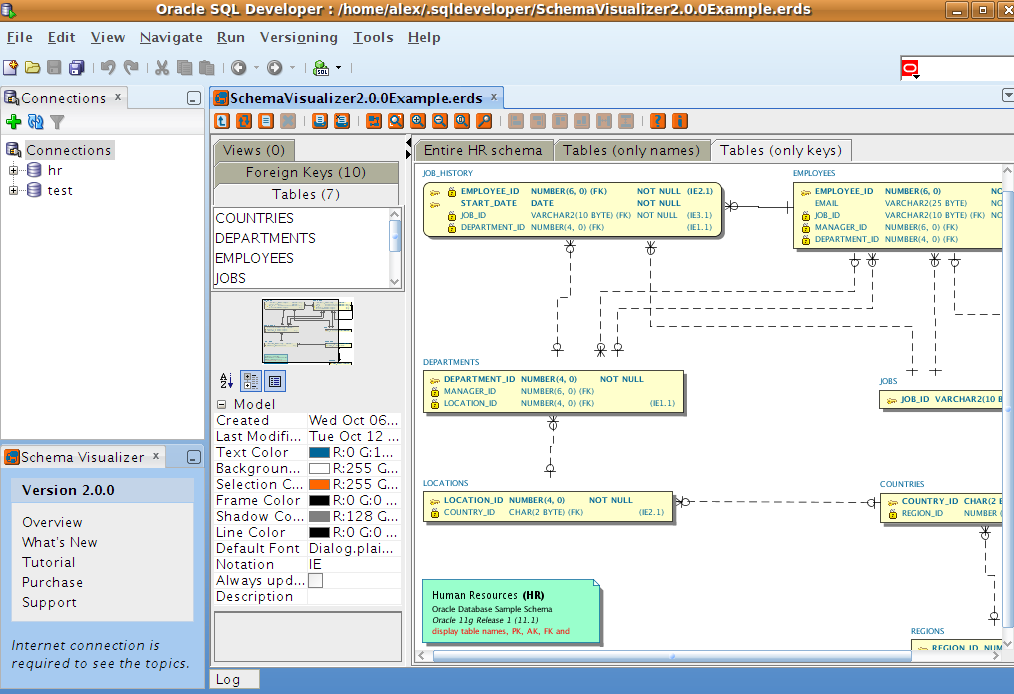
Task: Click the orange Info icon
Action: (680, 121)
